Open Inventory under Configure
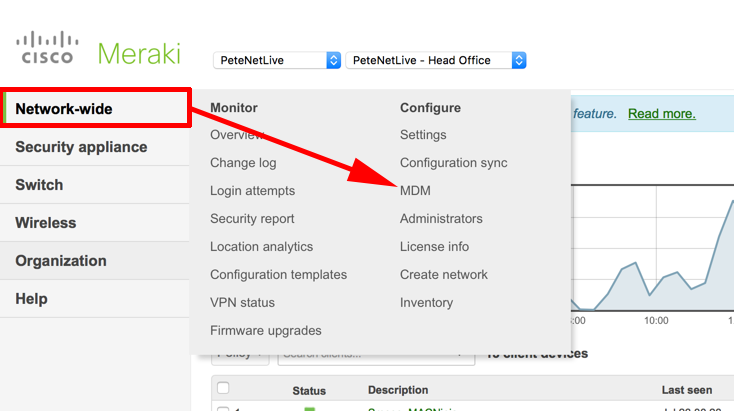The image size is (734, 411). (426, 303)
